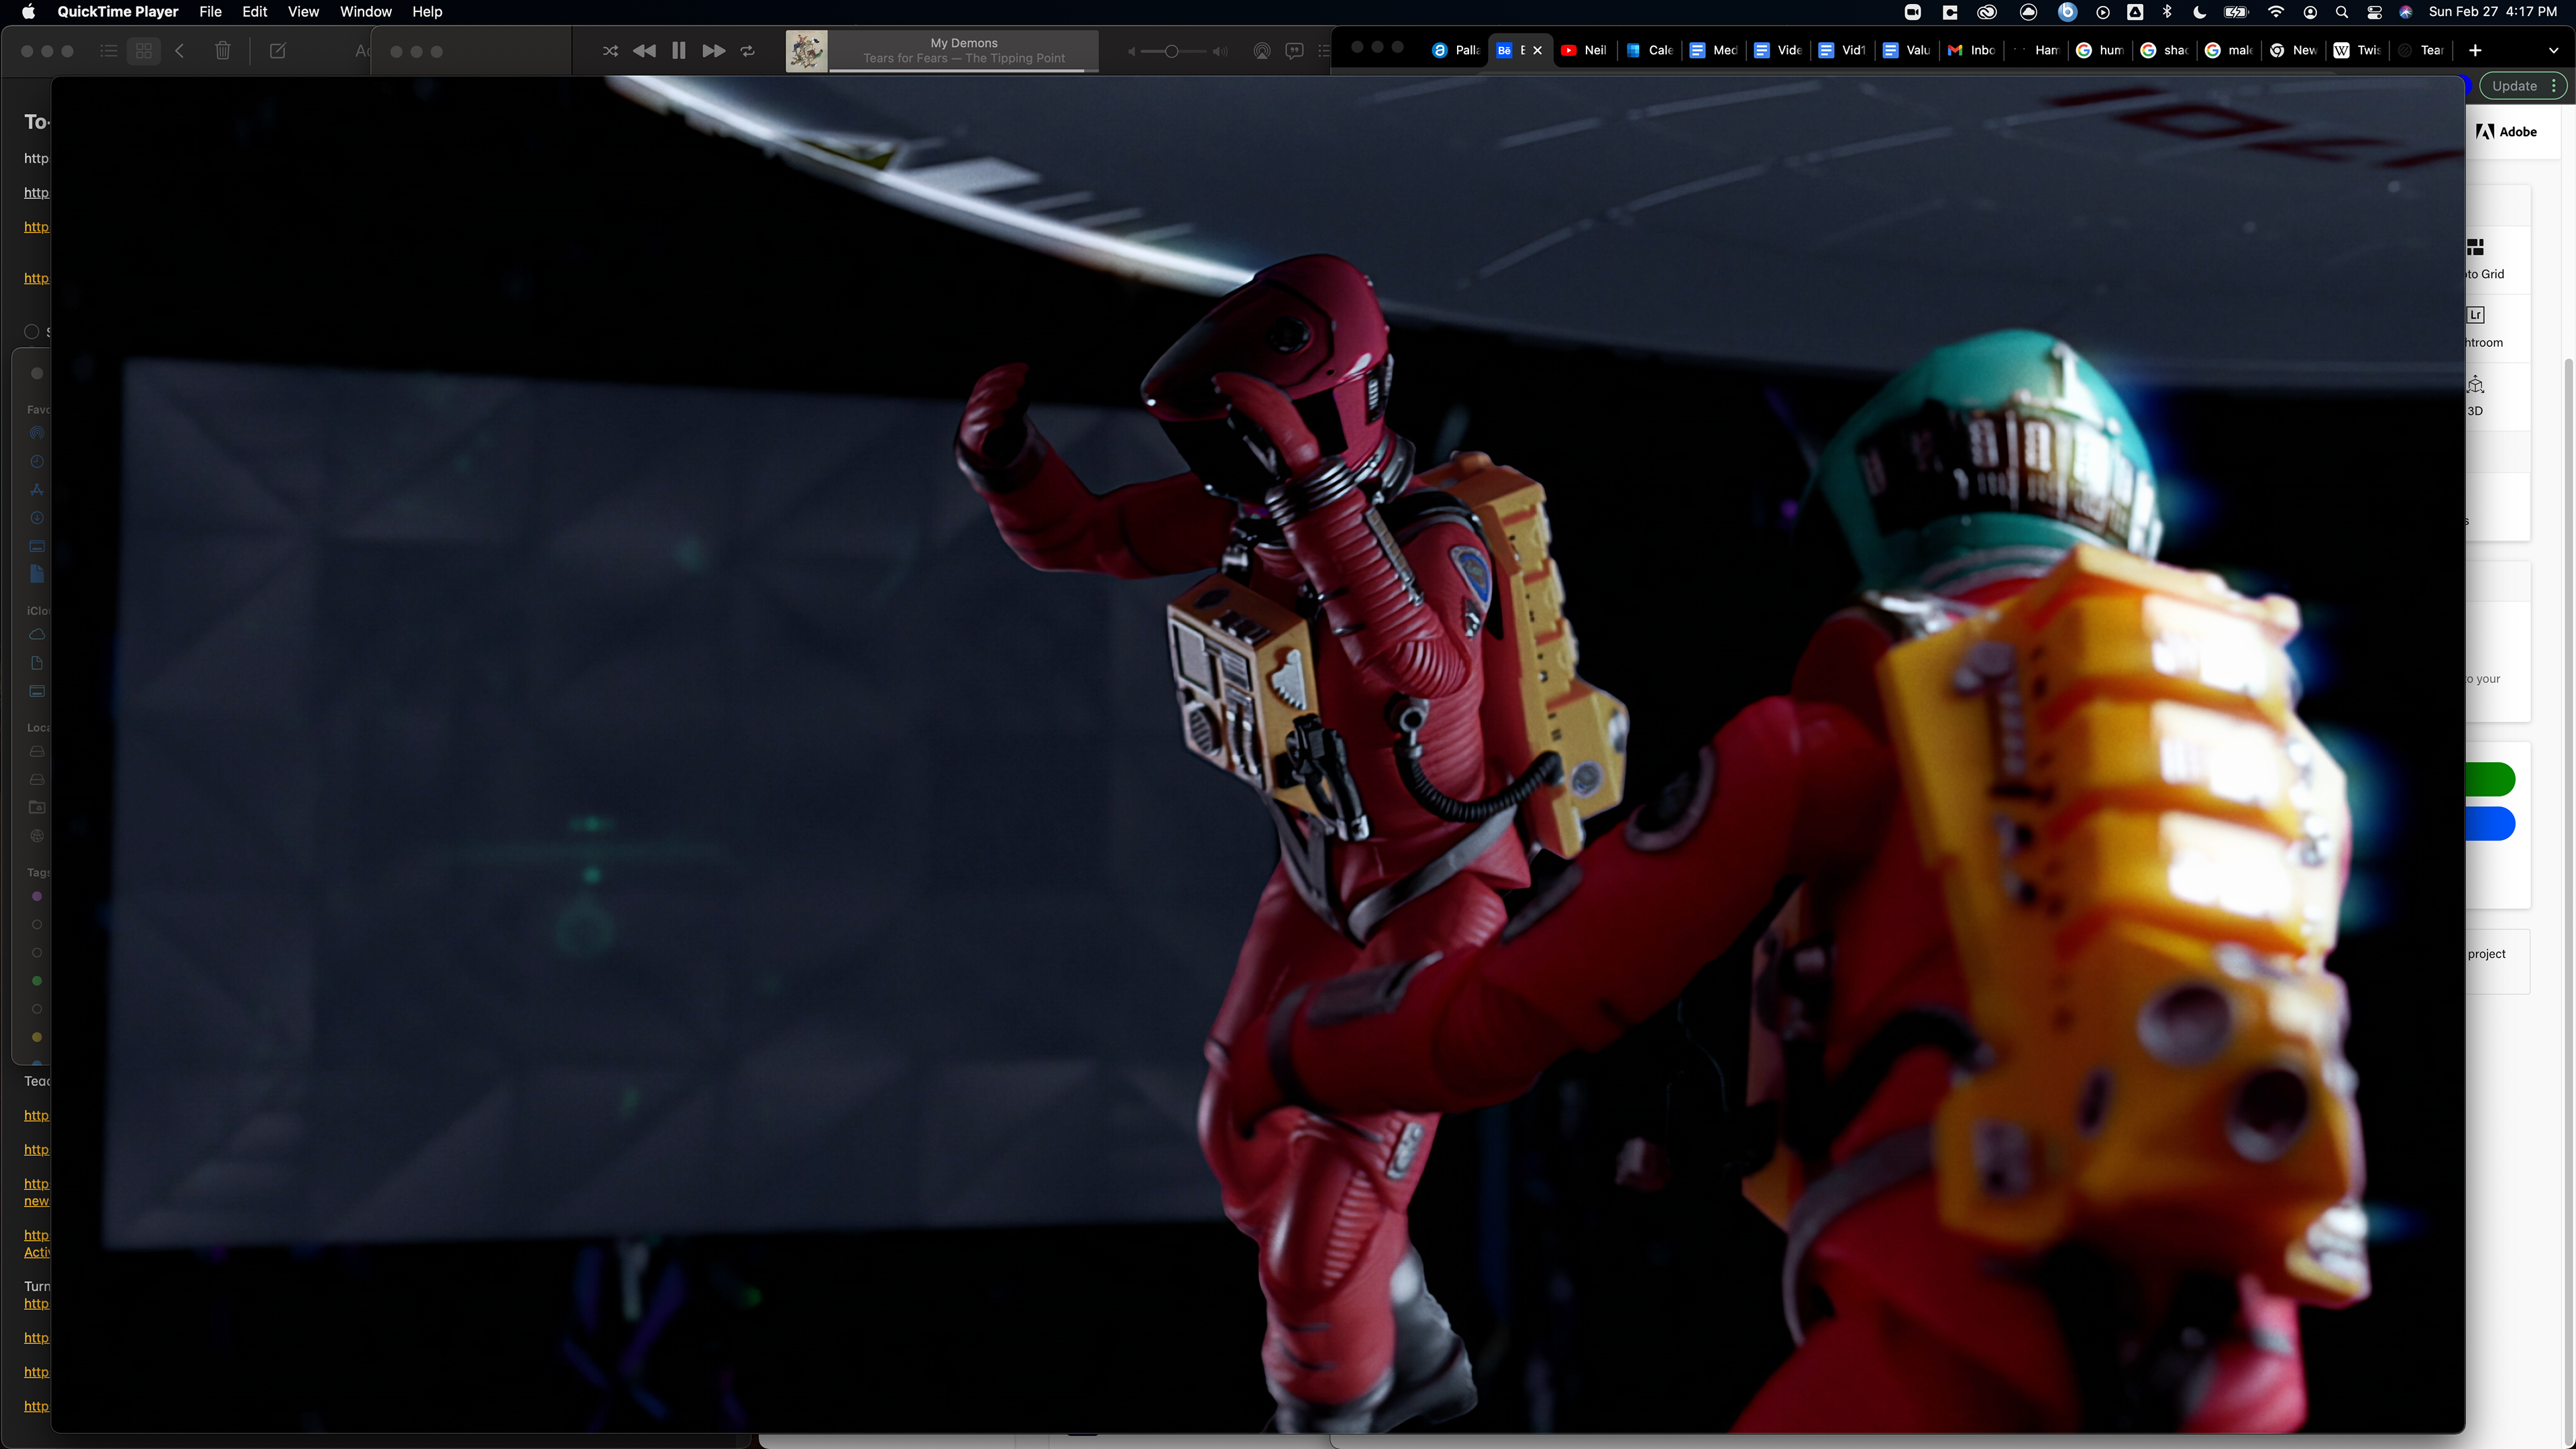Pause the song My Demons
This screenshot has height=1449, width=2576.
[x=679, y=51]
